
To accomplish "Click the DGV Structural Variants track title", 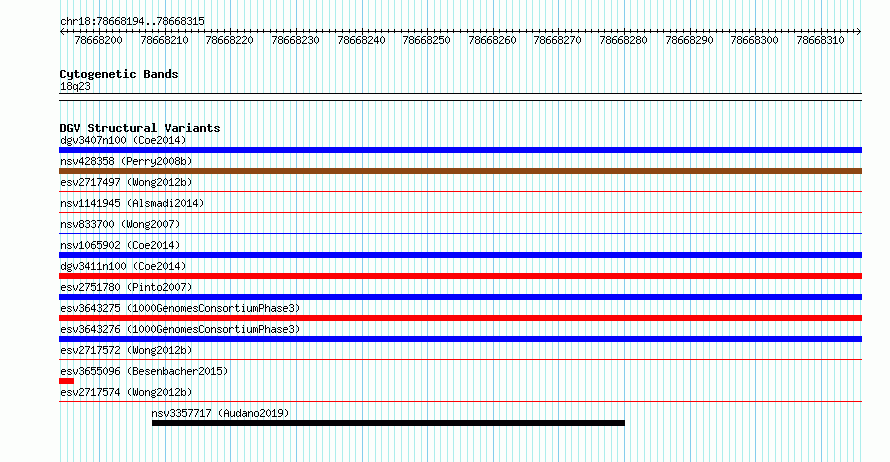I will (x=140, y=128).
